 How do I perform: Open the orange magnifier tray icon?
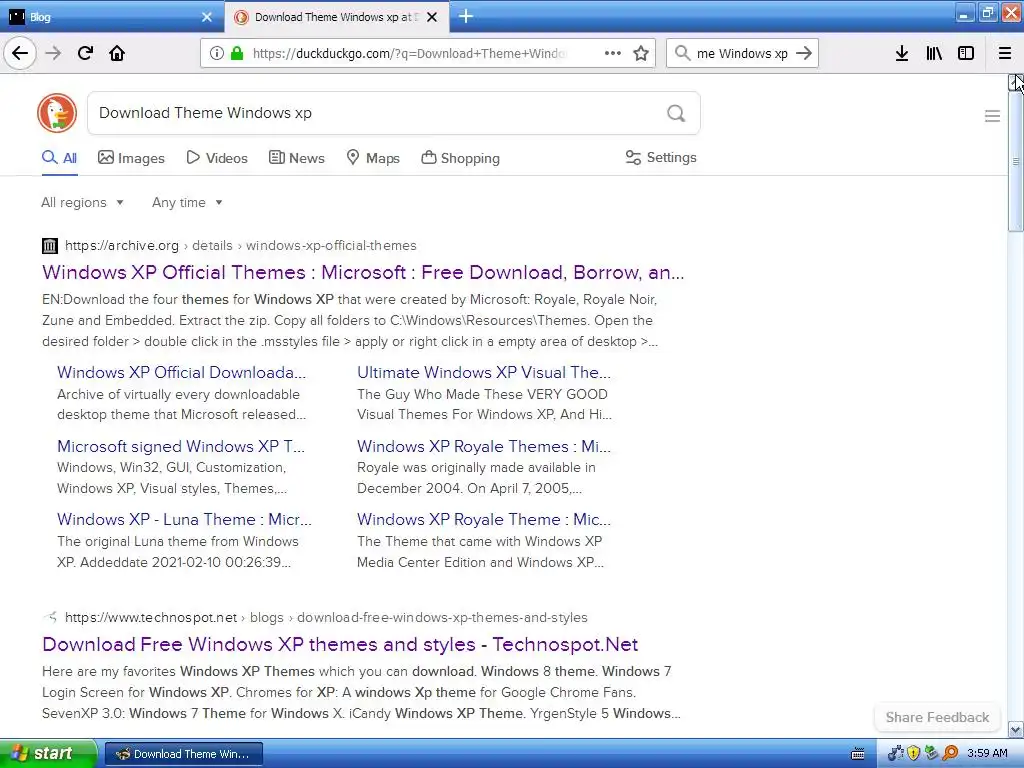click(x=950, y=753)
